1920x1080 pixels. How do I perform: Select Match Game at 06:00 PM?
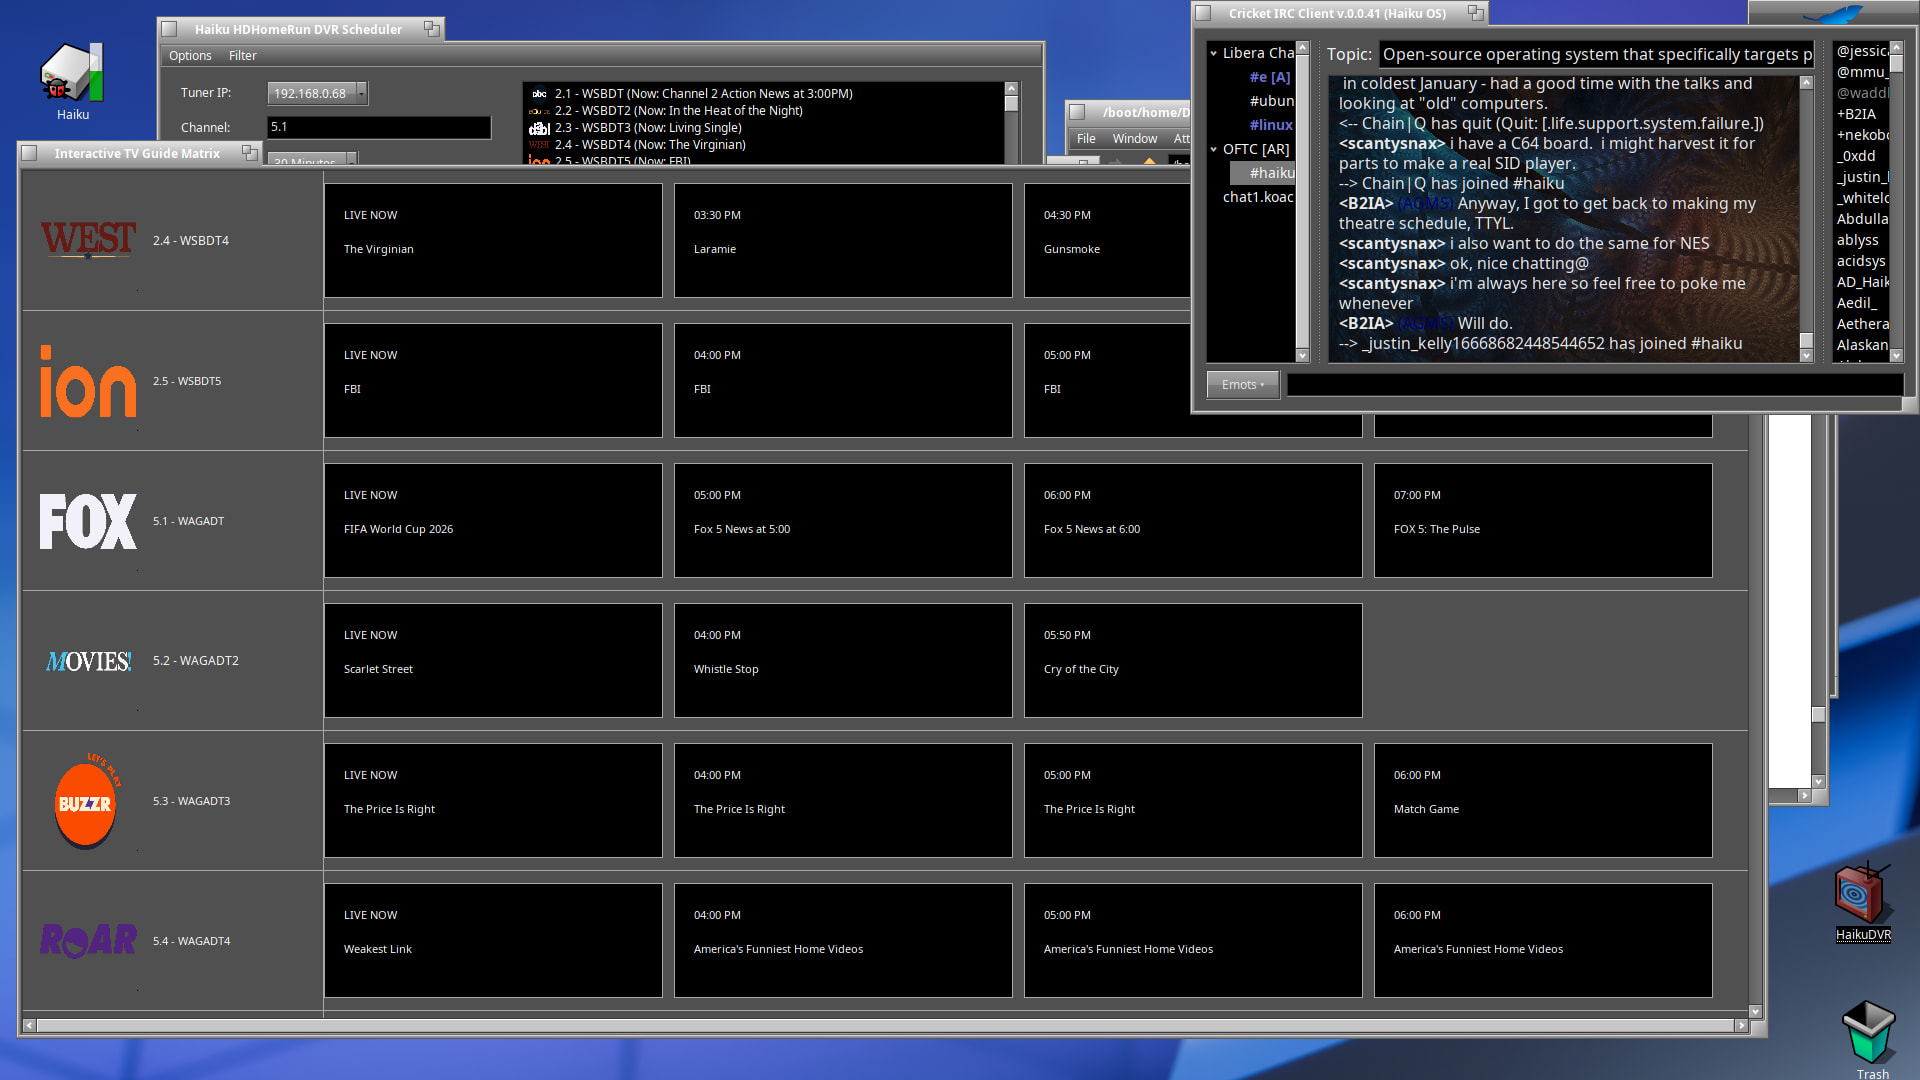point(1543,800)
